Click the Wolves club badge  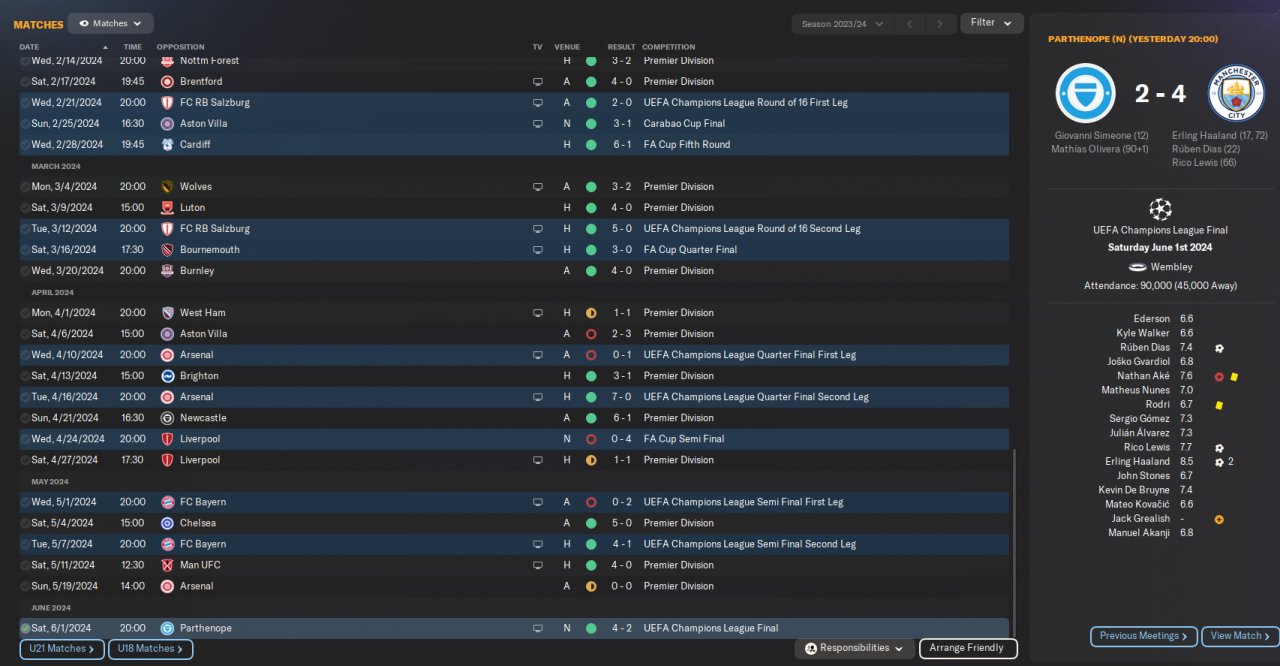(x=167, y=186)
